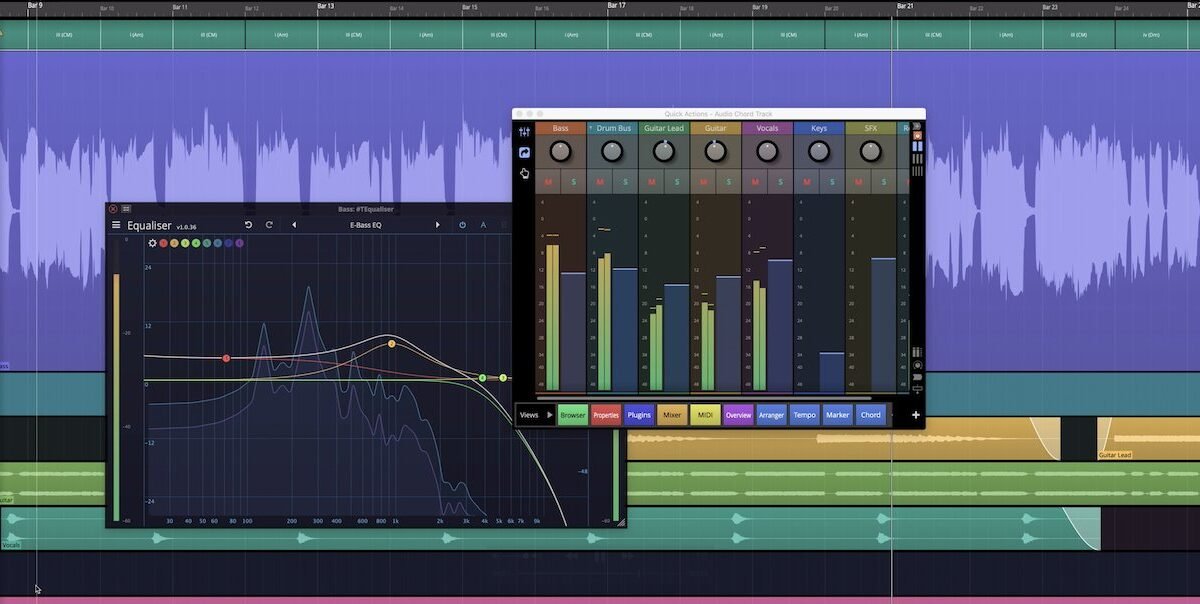Click the blue share arrow icon
This screenshot has height=604, width=1200.
(524, 152)
